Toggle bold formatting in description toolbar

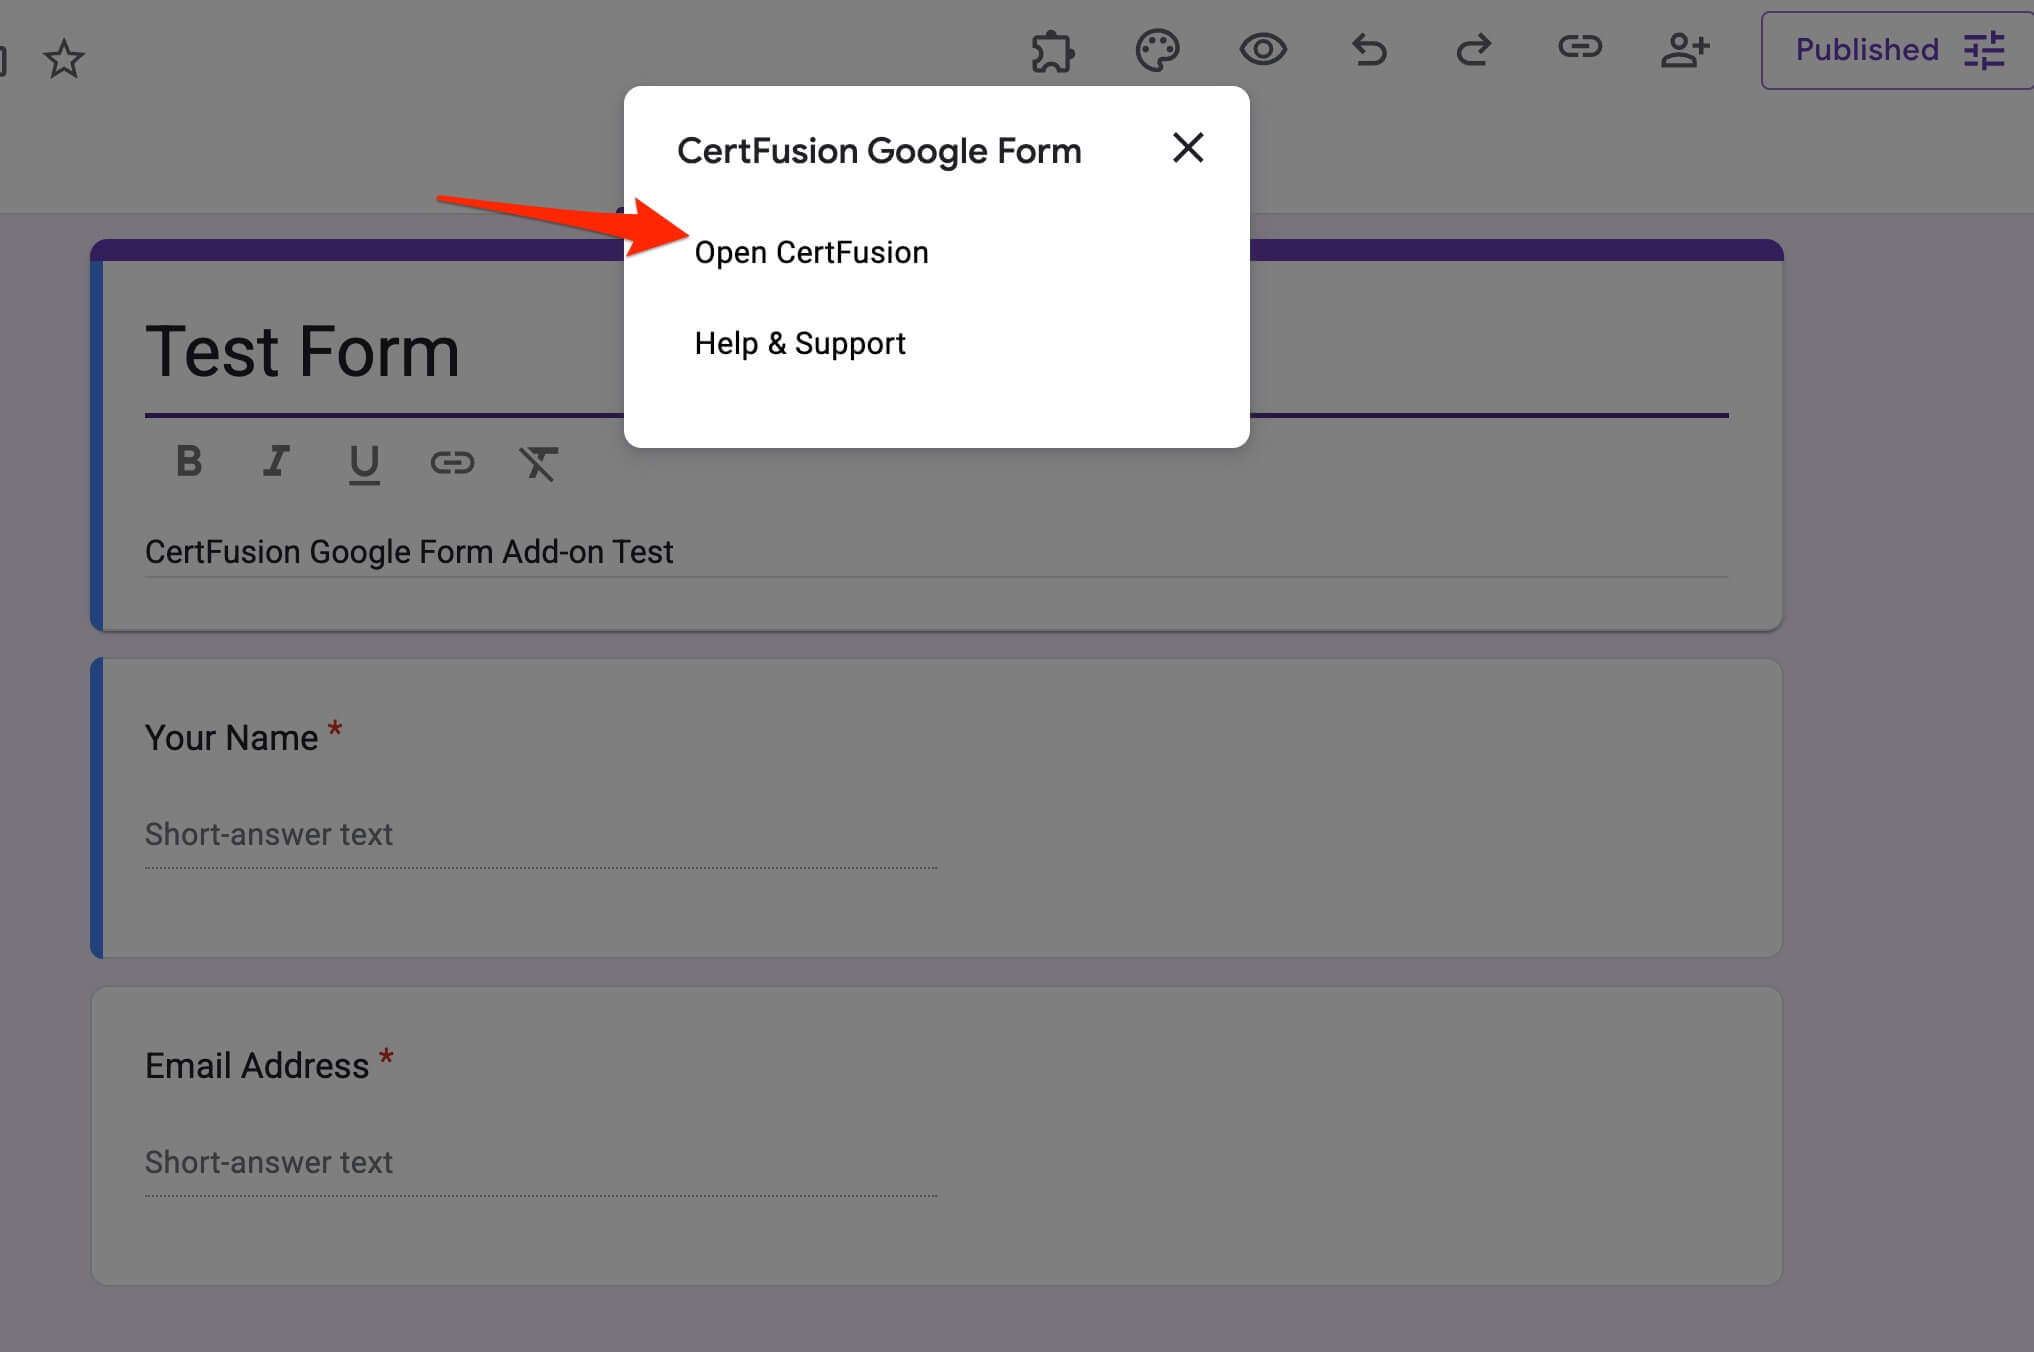188,462
